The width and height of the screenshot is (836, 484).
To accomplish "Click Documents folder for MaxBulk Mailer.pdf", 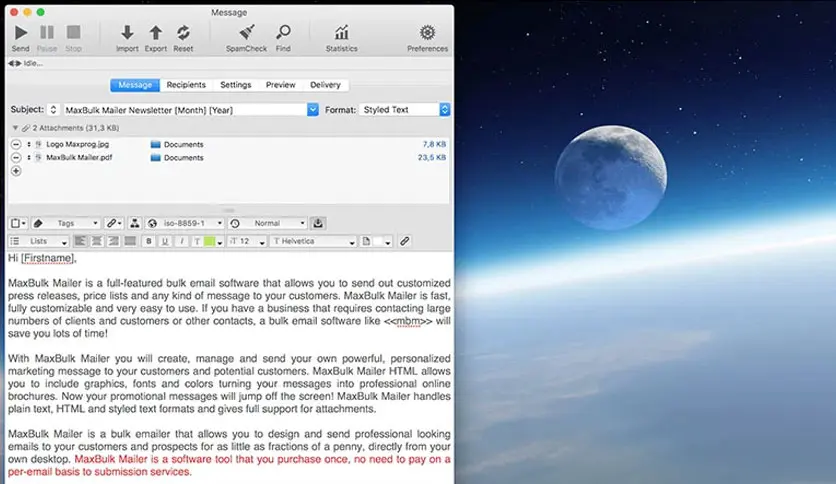I will pos(177,158).
